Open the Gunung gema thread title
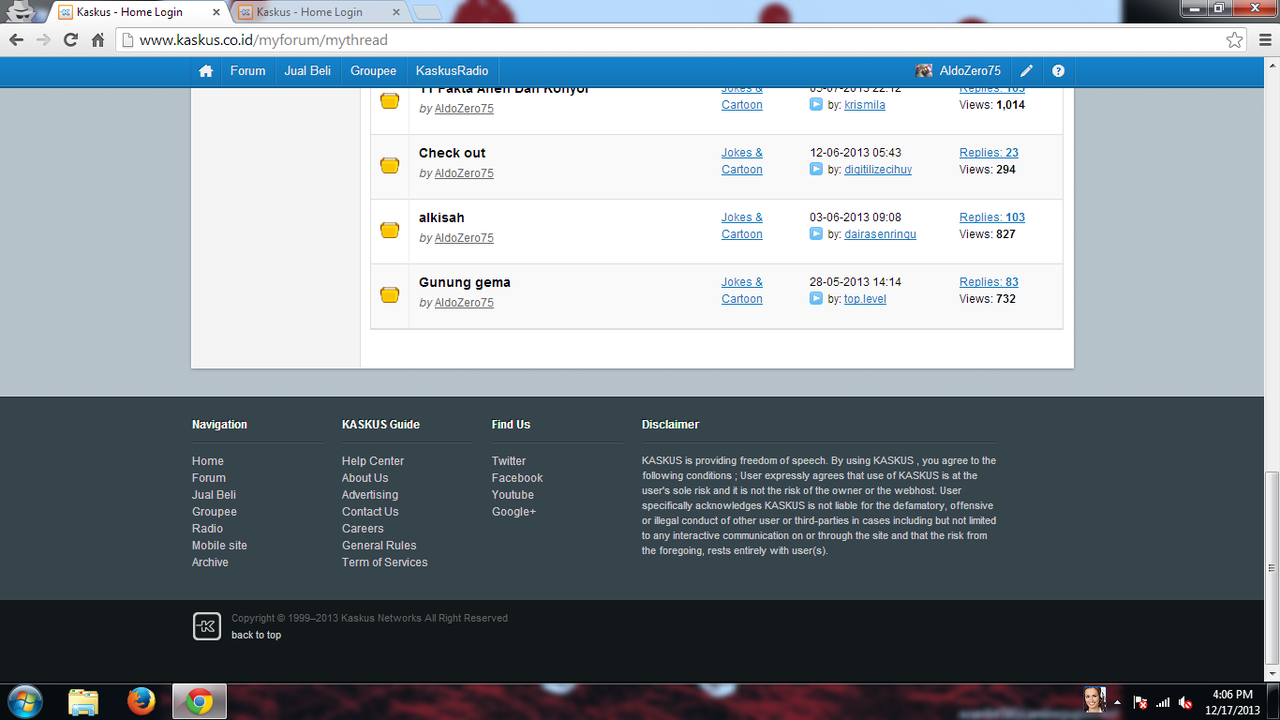 [465, 283]
